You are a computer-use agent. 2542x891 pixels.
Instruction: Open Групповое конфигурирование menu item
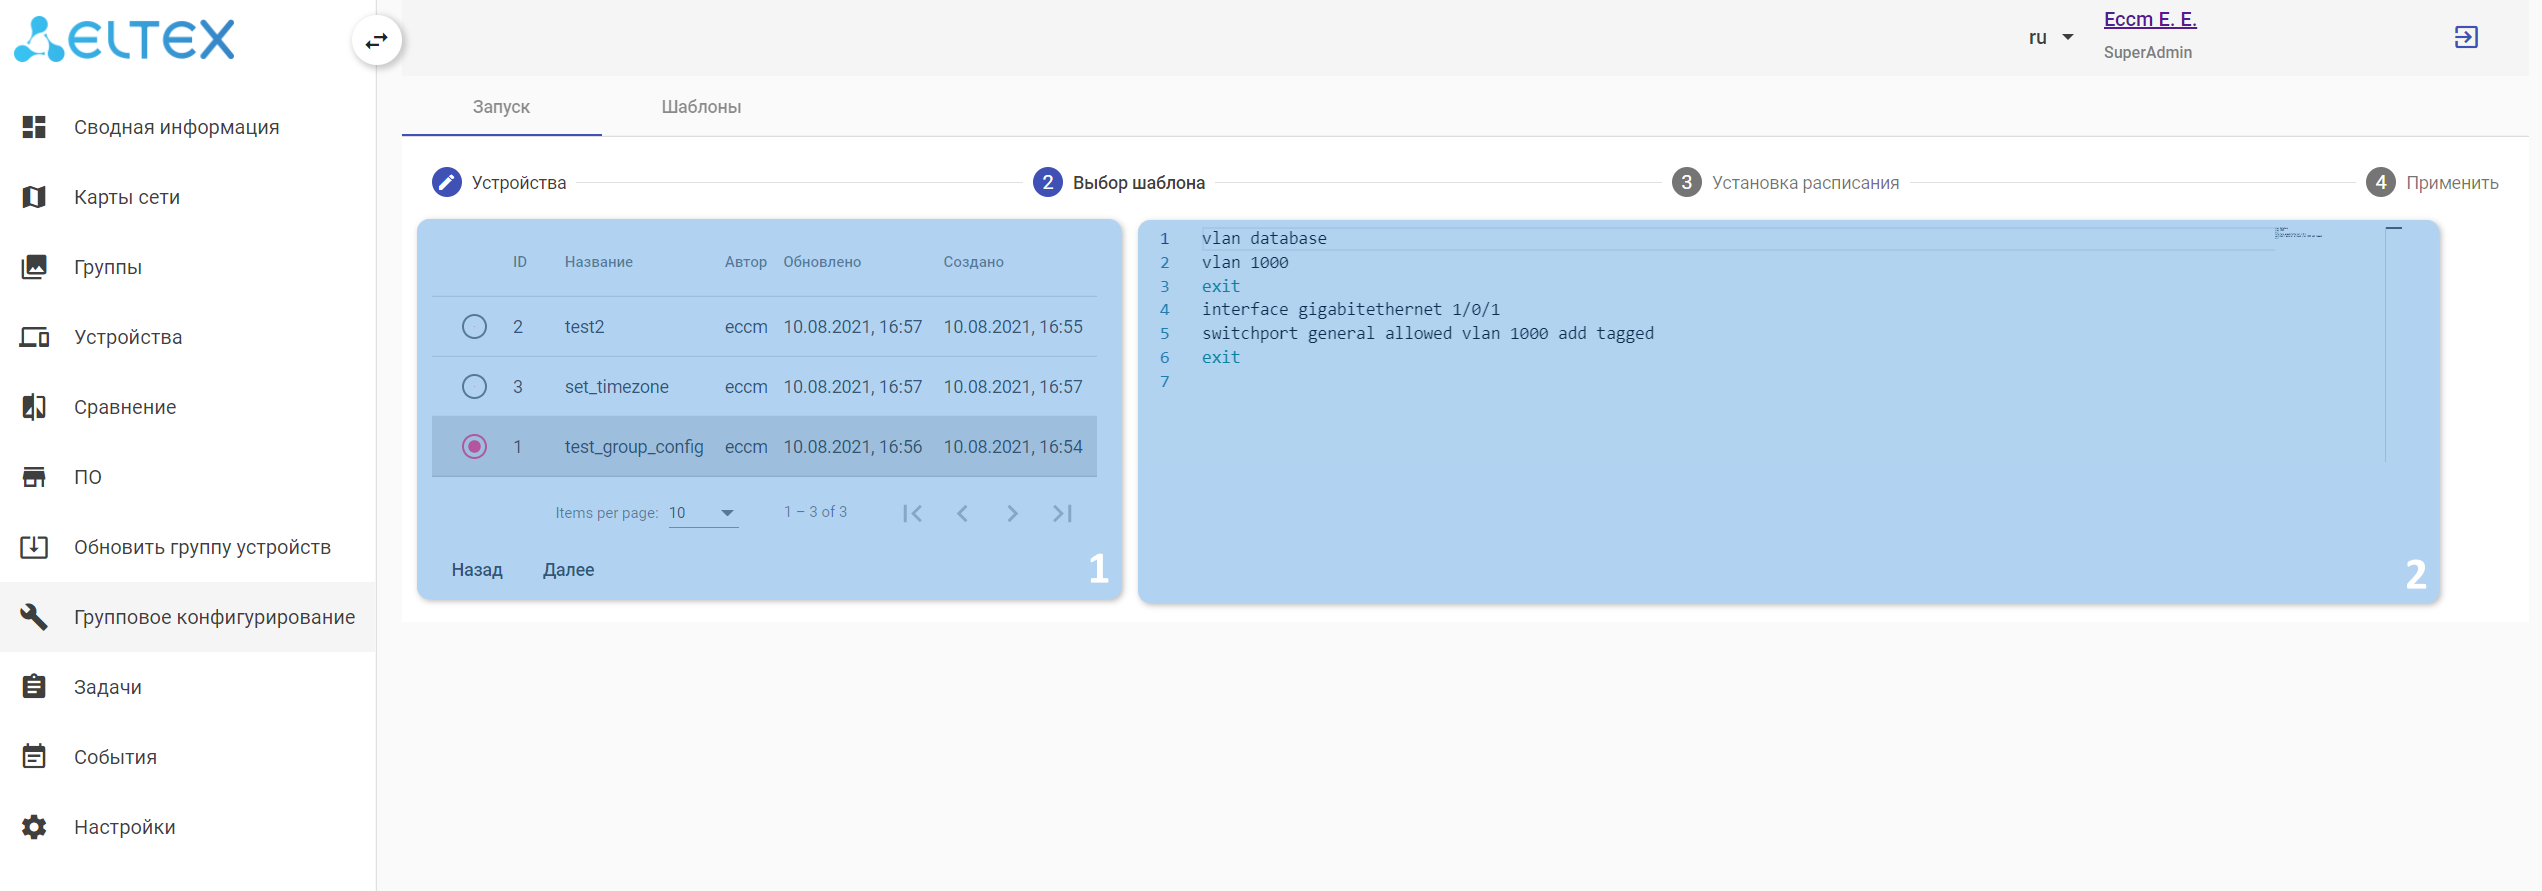[188, 617]
